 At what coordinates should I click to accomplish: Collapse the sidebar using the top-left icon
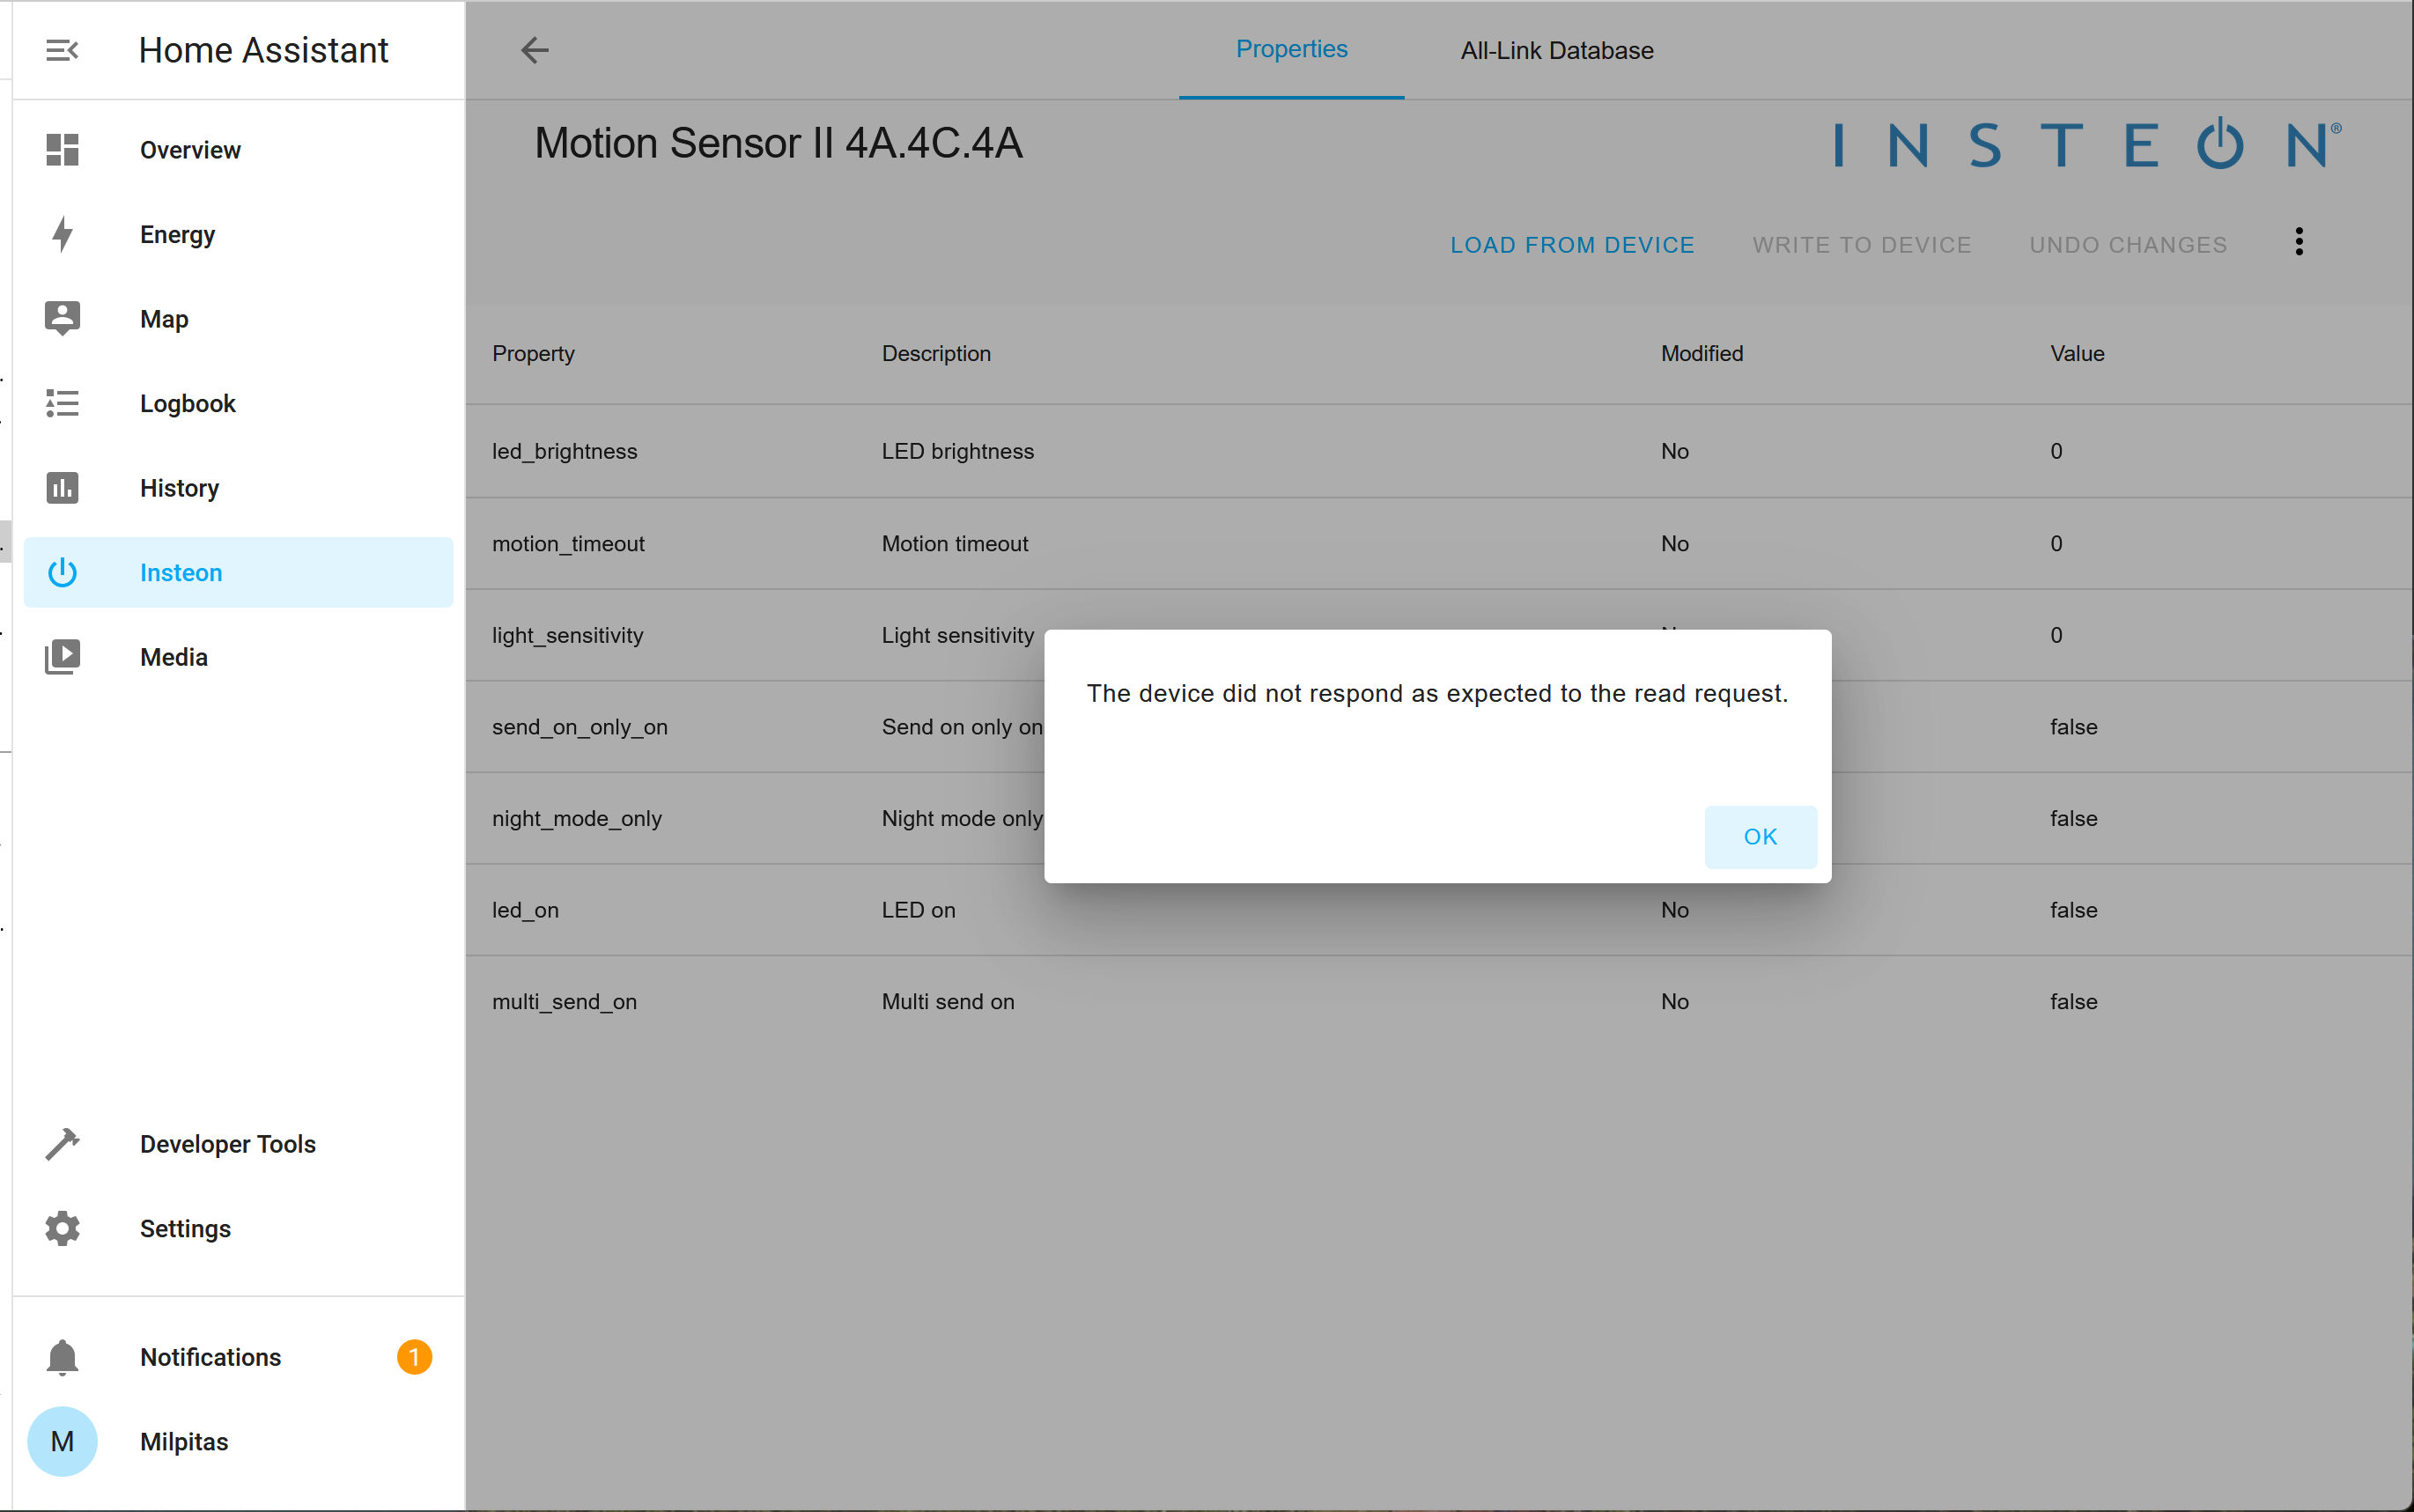(x=62, y=49)
